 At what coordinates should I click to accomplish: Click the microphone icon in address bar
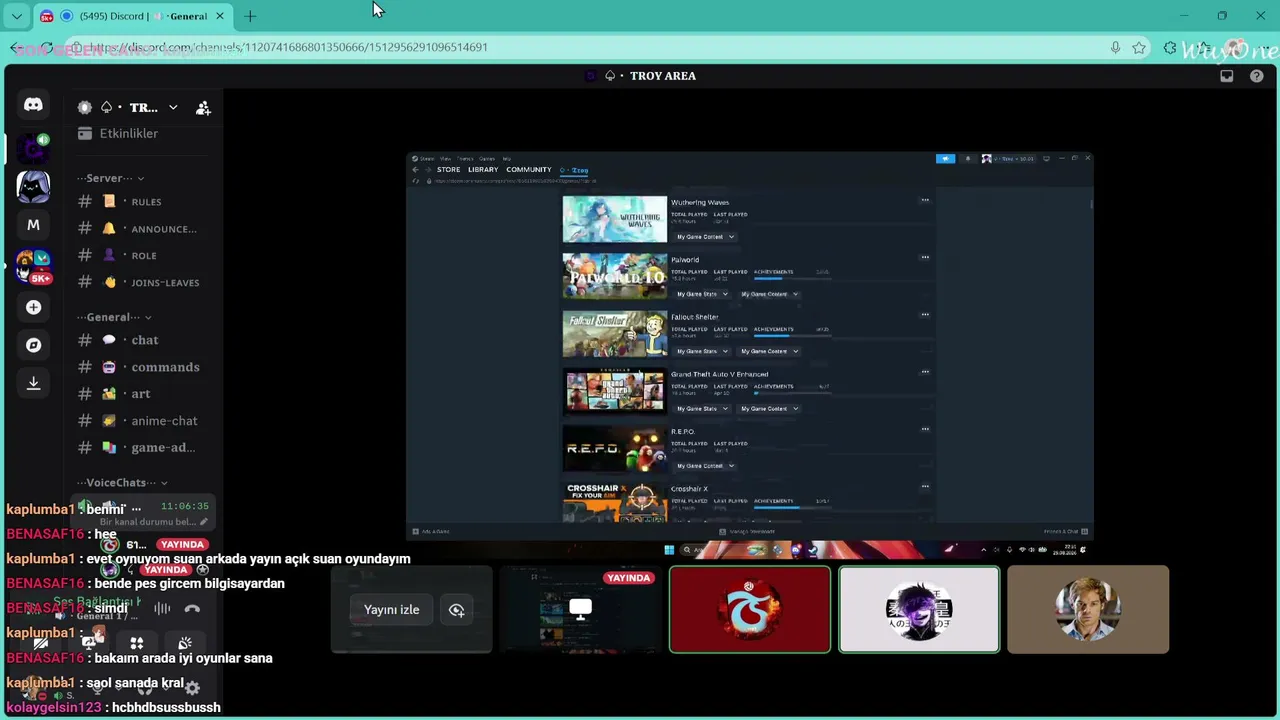tap(1115, 47)
